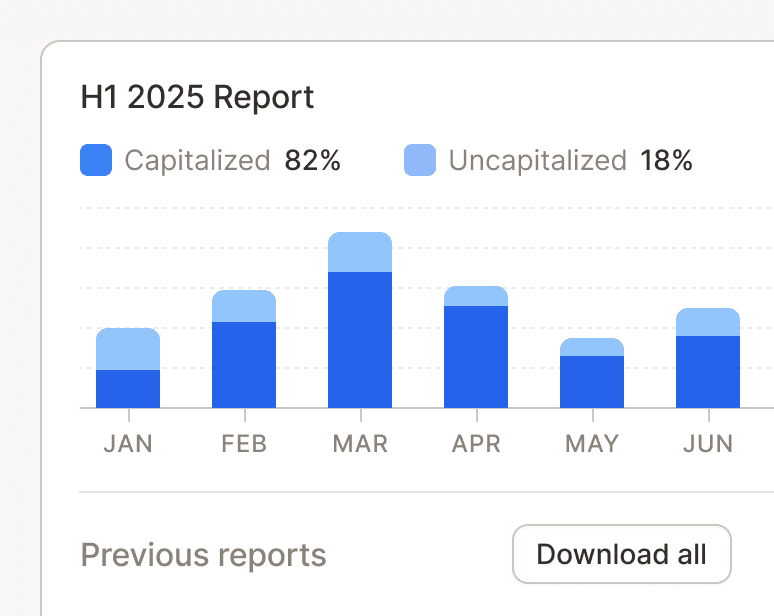This screenshot has height=616, width=774.
Task: Click the Previous reports heading
Action: point(203,555)
